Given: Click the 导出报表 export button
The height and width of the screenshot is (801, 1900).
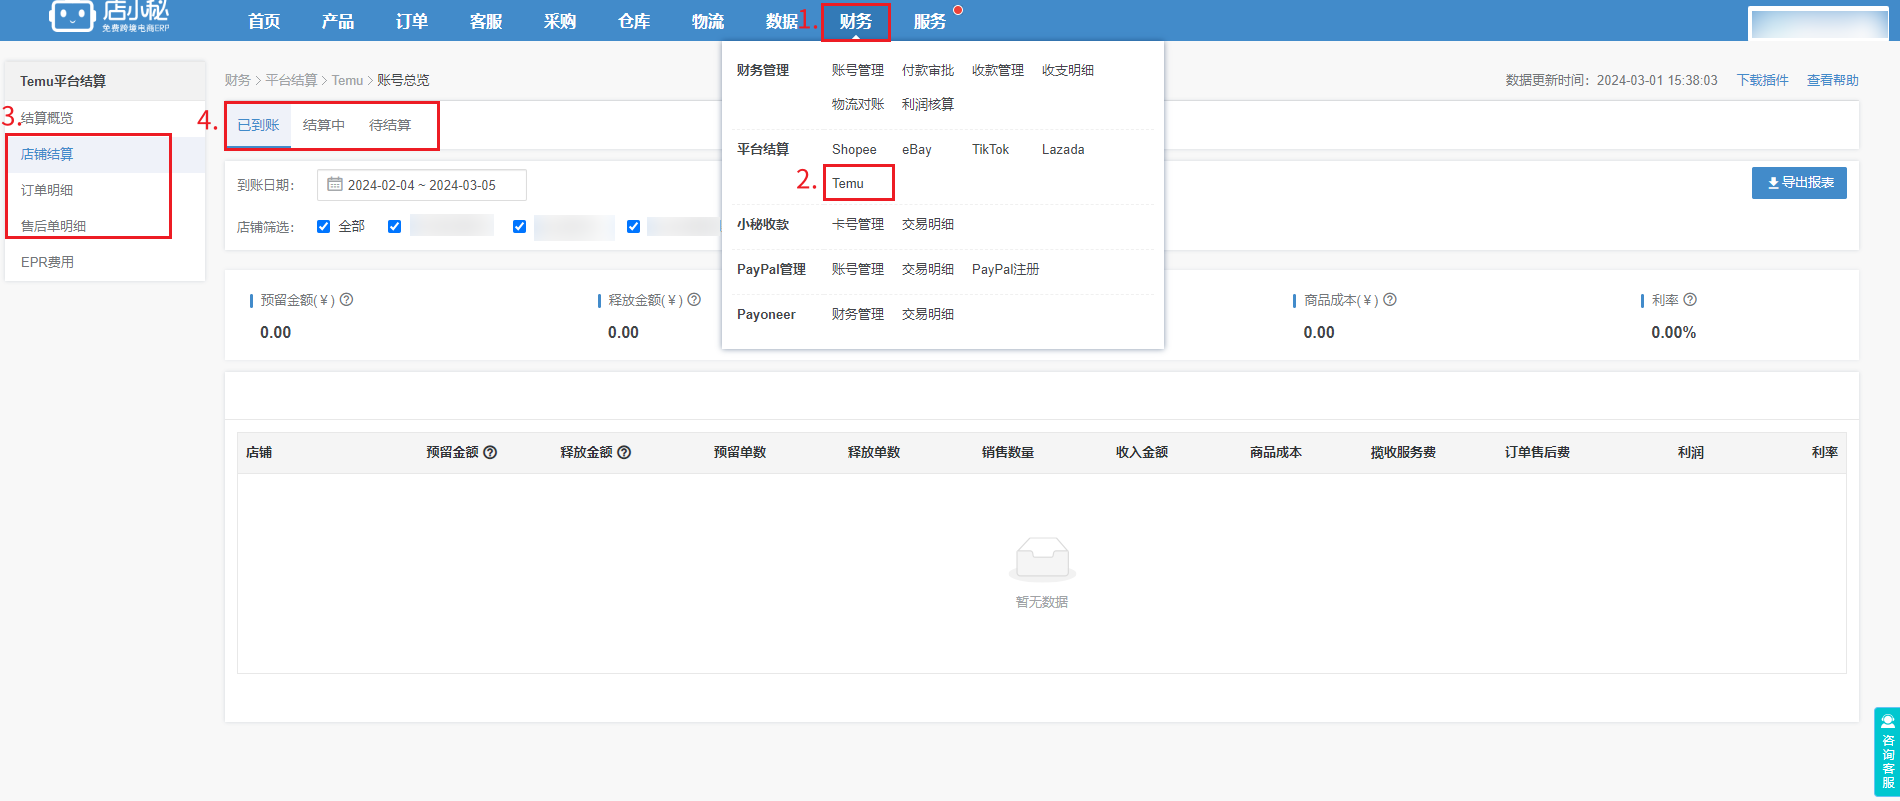Looking at the screenshot, I should [x=1799, y=182].
